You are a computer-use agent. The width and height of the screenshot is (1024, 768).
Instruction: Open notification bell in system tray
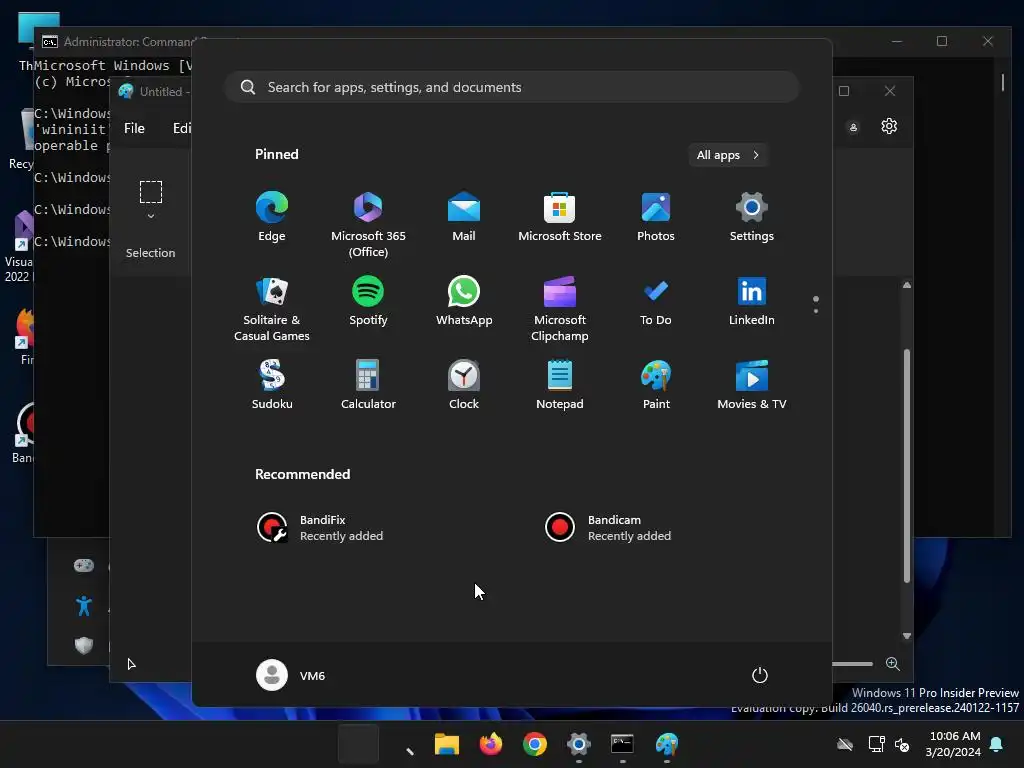point(997,744)
